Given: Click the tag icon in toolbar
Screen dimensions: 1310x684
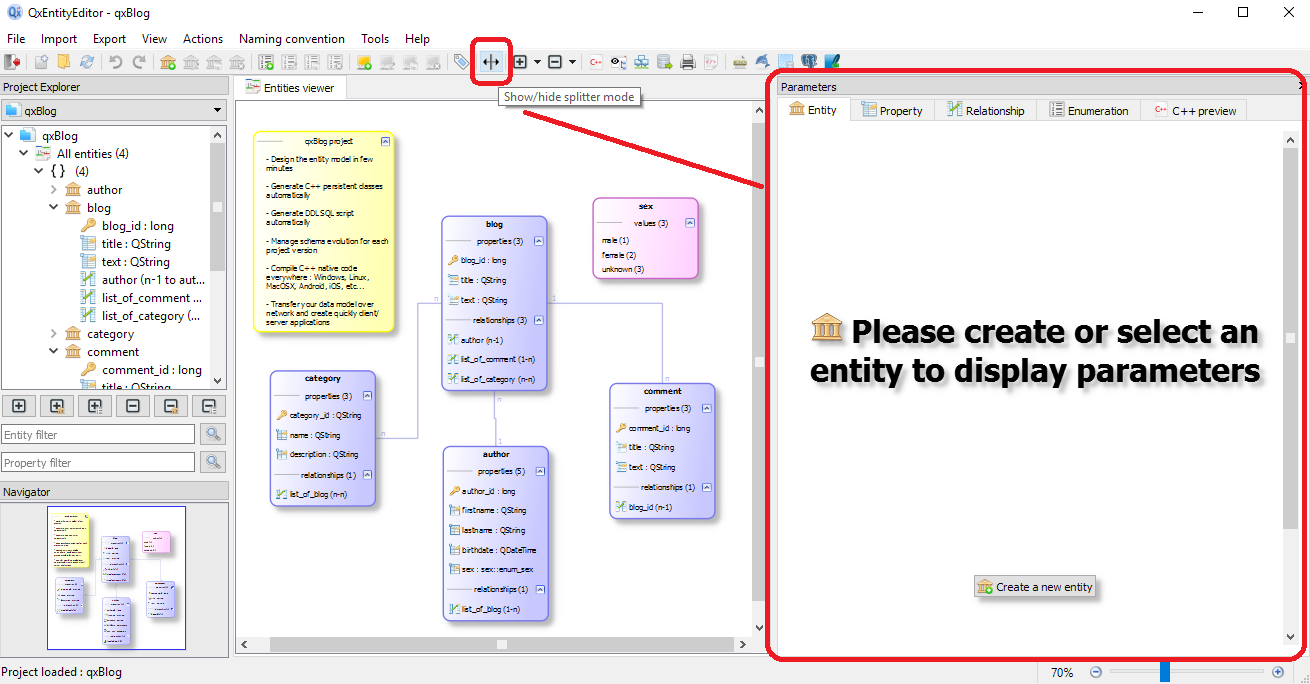Looking at the screenshot, I should point(460,62).
